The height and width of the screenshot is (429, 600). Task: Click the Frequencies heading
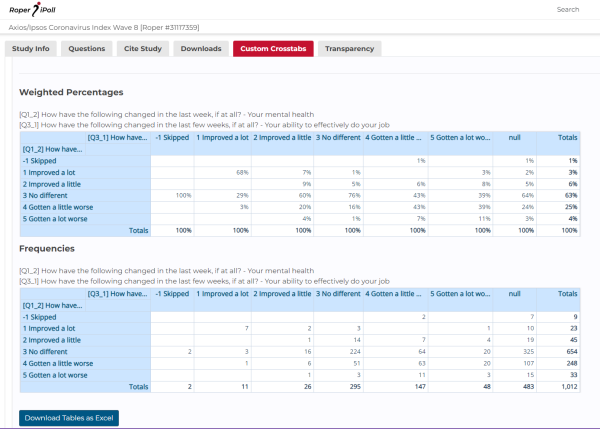(x=47, y=249)
